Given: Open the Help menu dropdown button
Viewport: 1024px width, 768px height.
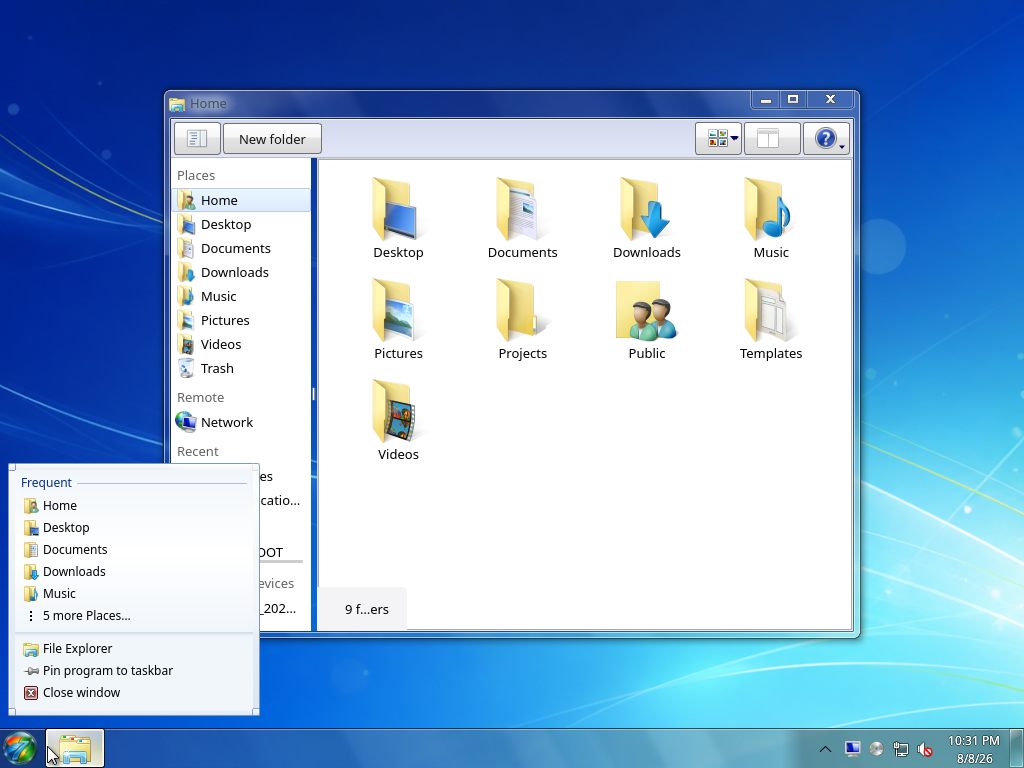Looking at the screenshot, I should tap(827, 138).
